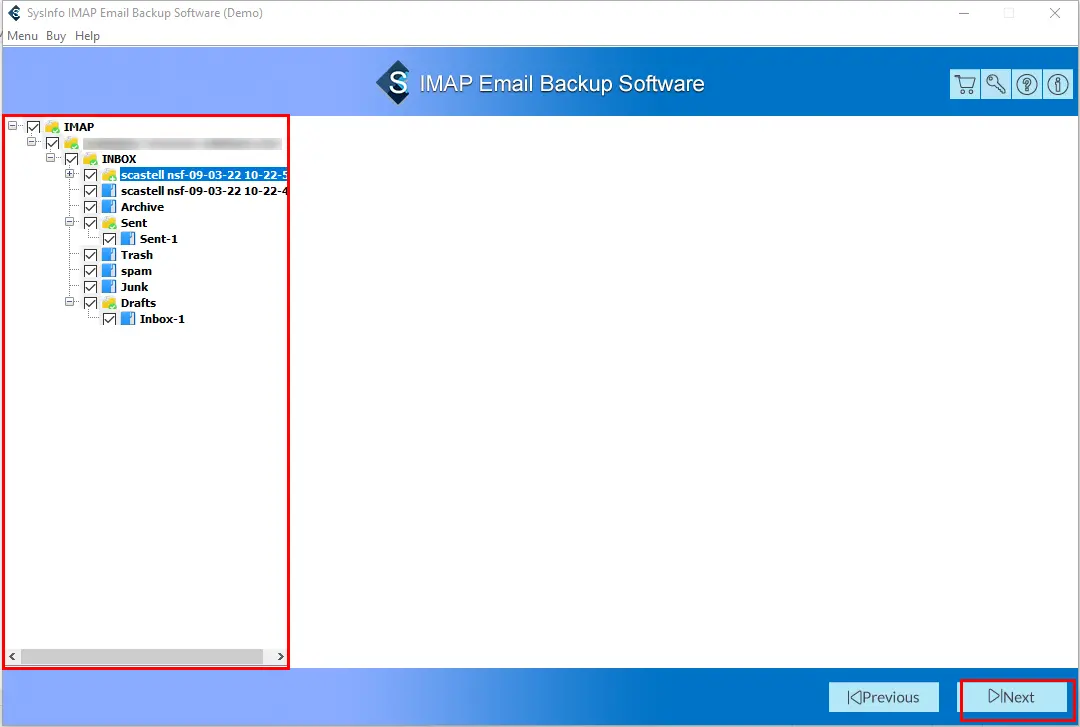Click the horizontal scrollbar thumb in the folder tree

coord(142,657)
